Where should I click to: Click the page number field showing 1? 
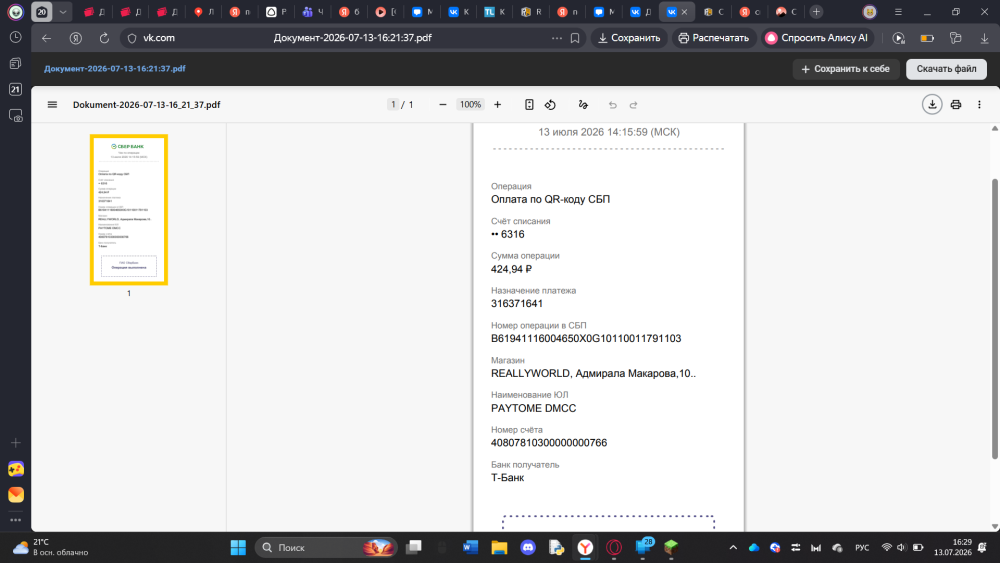point(393,105)
